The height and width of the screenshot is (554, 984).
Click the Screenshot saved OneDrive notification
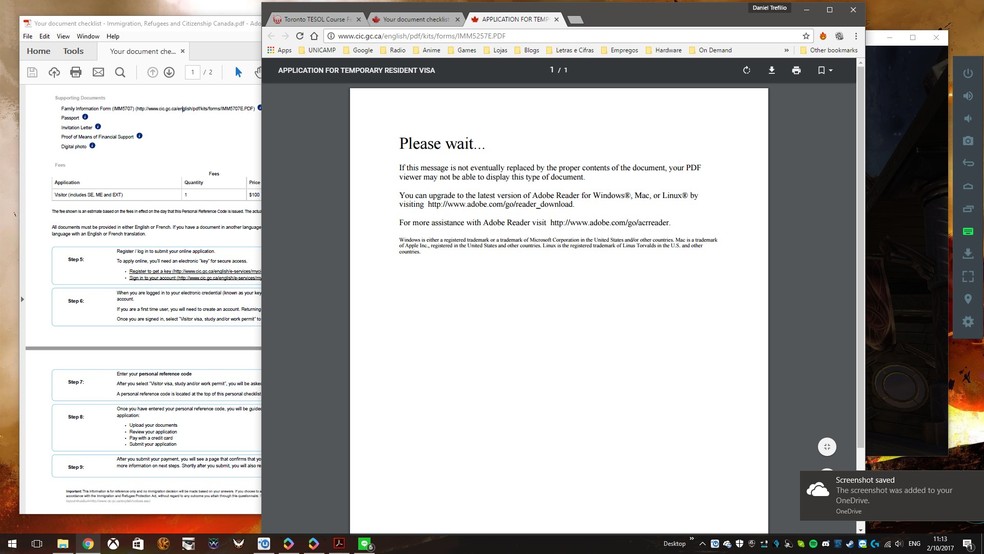[x=892, y=496]
